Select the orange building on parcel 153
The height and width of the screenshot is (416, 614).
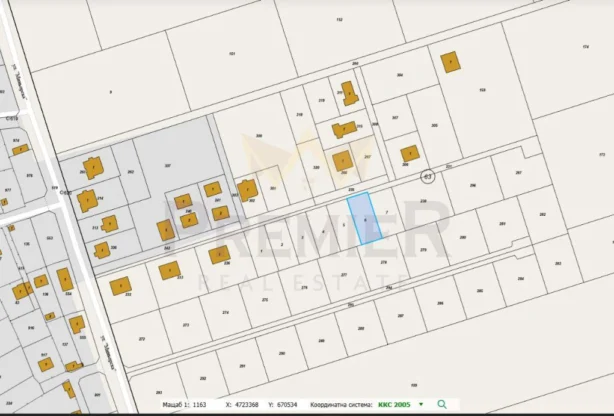click(x=451, y=62)
